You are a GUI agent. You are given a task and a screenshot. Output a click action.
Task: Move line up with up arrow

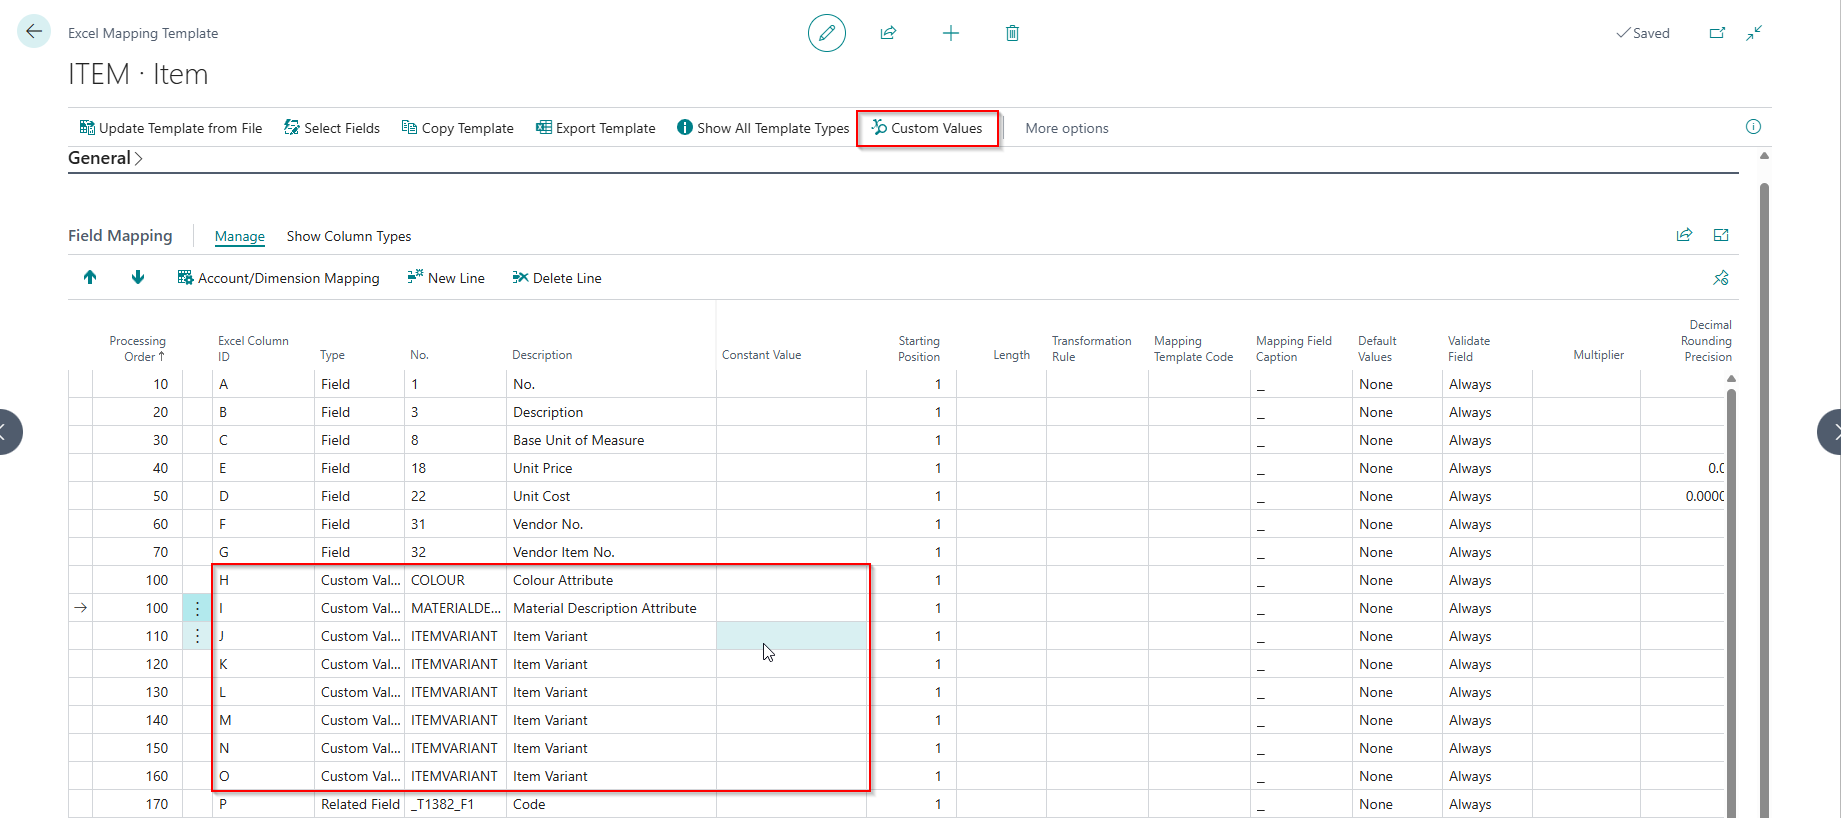(90, 277)
